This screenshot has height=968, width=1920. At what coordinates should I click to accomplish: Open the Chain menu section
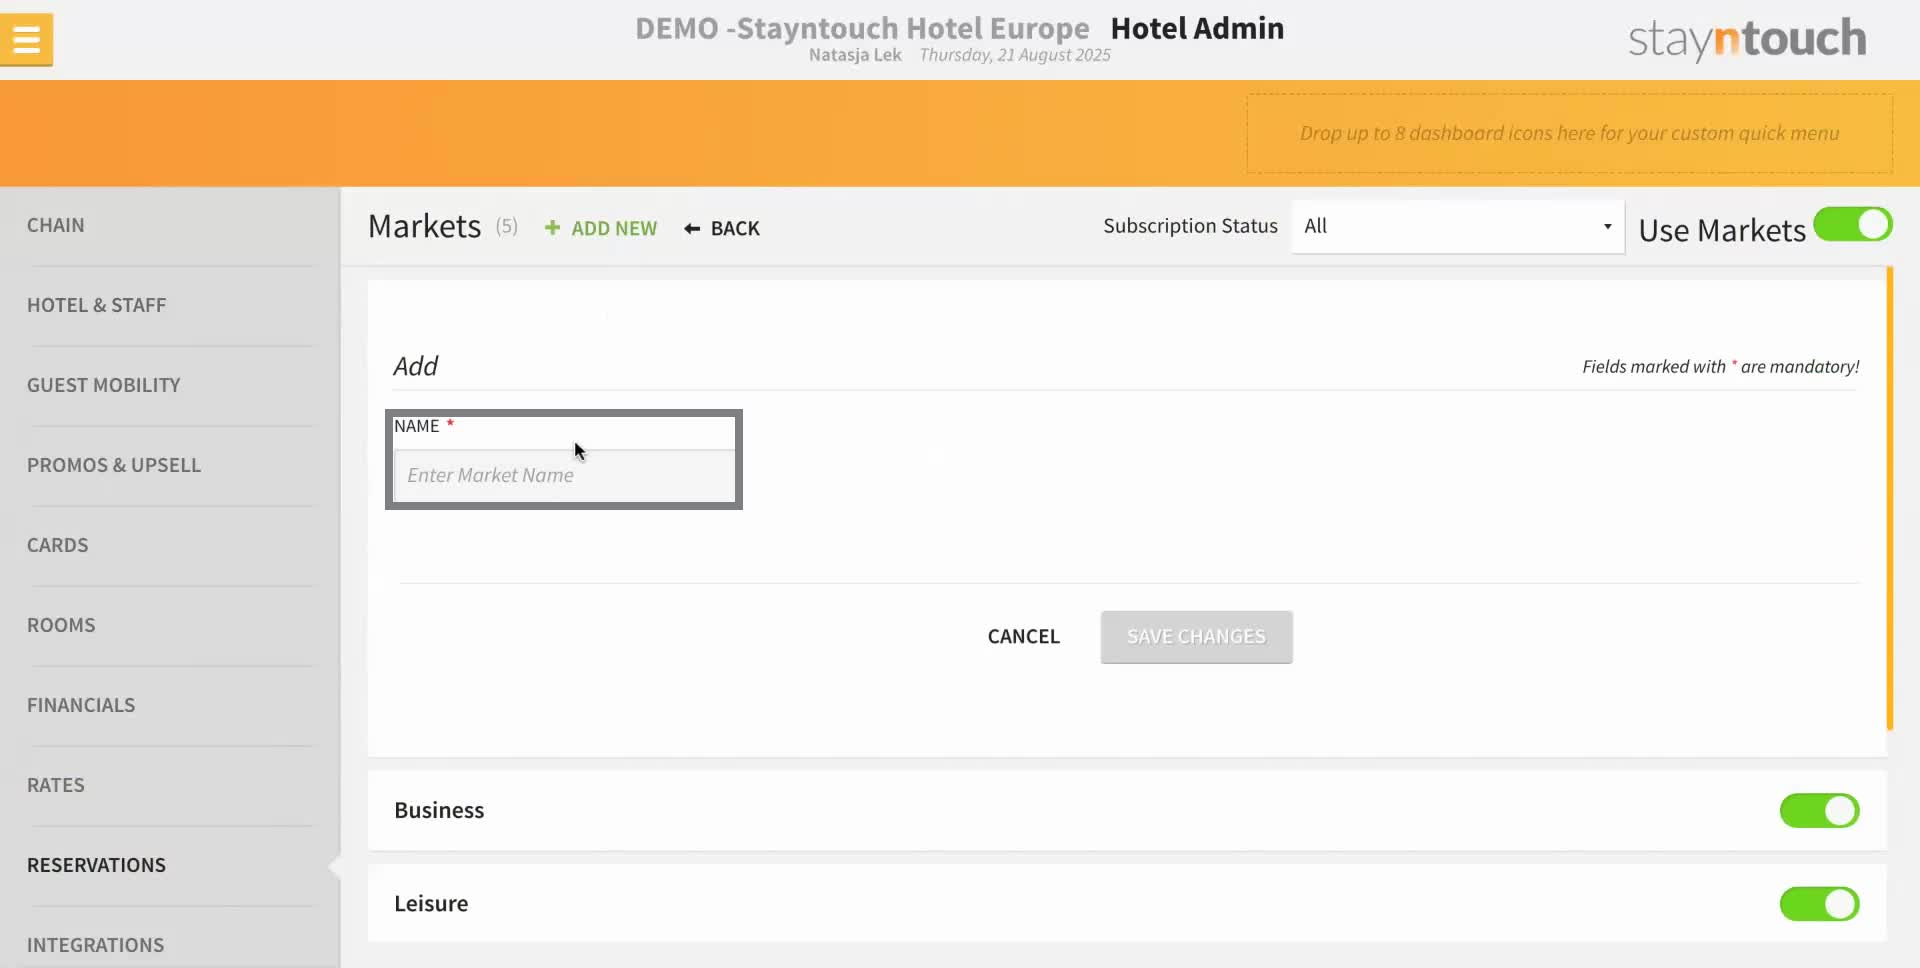56,225
